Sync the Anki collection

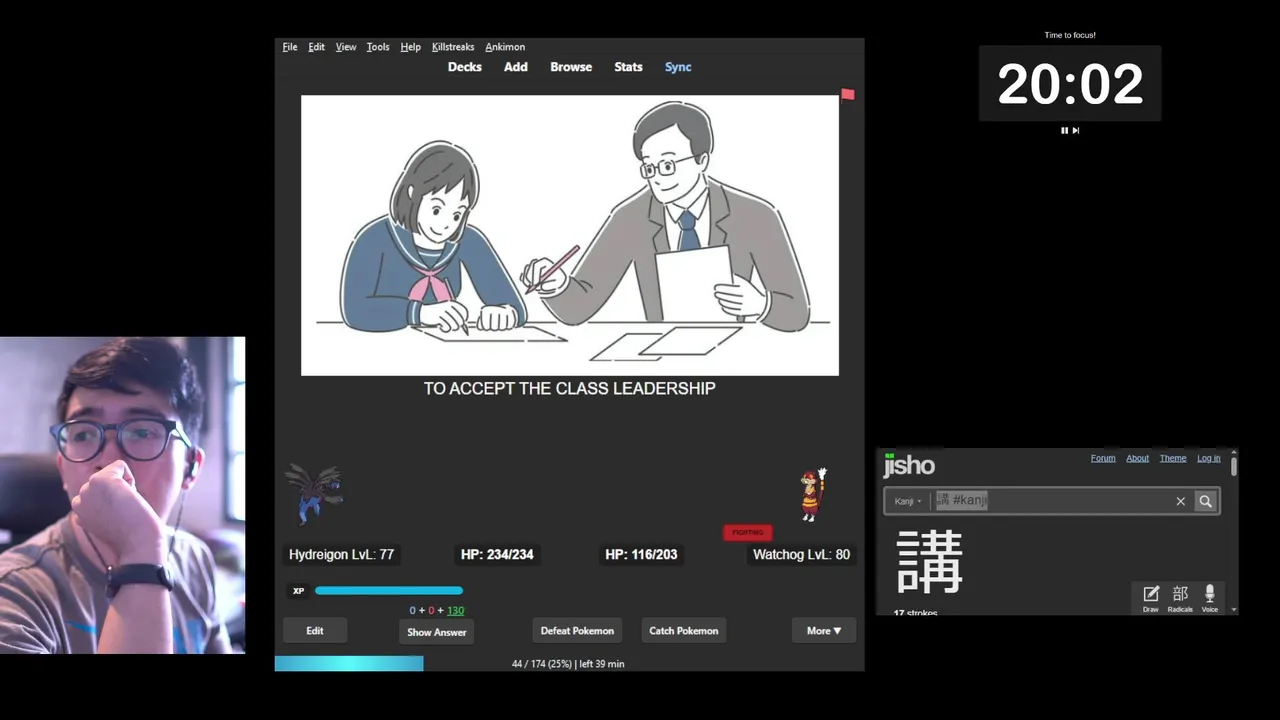pos(678,67)
